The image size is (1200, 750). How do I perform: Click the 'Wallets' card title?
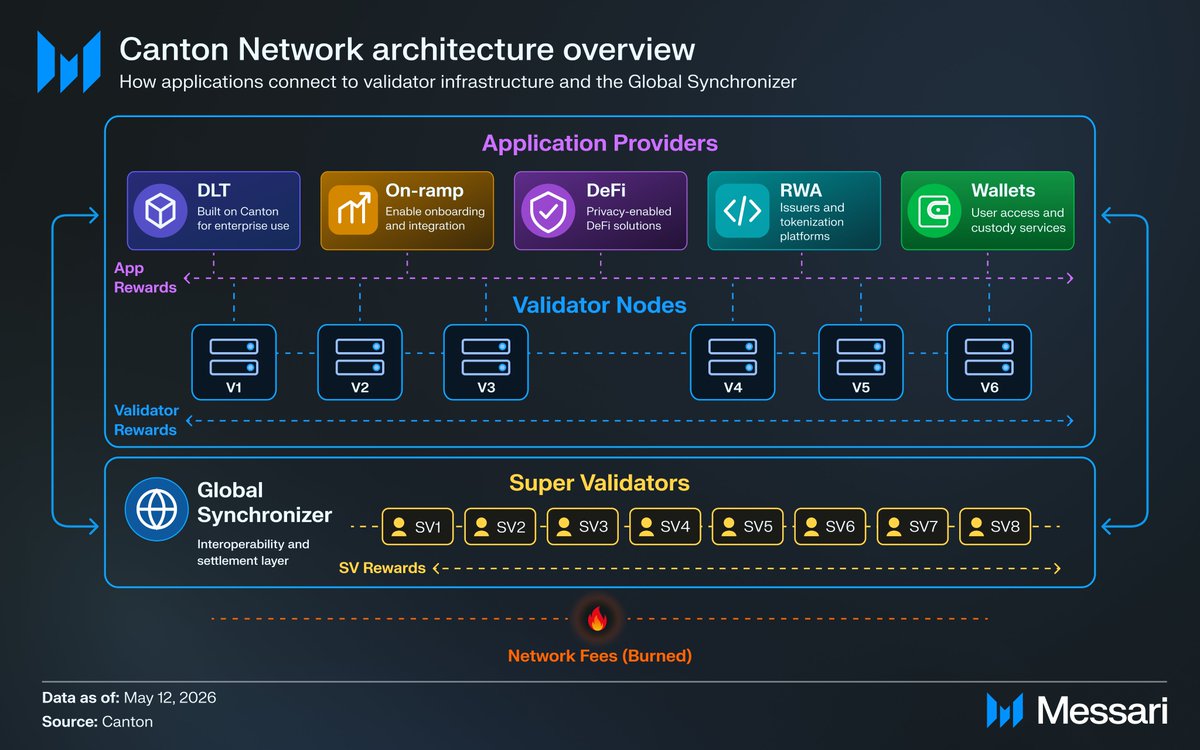tap(1003, 189)
